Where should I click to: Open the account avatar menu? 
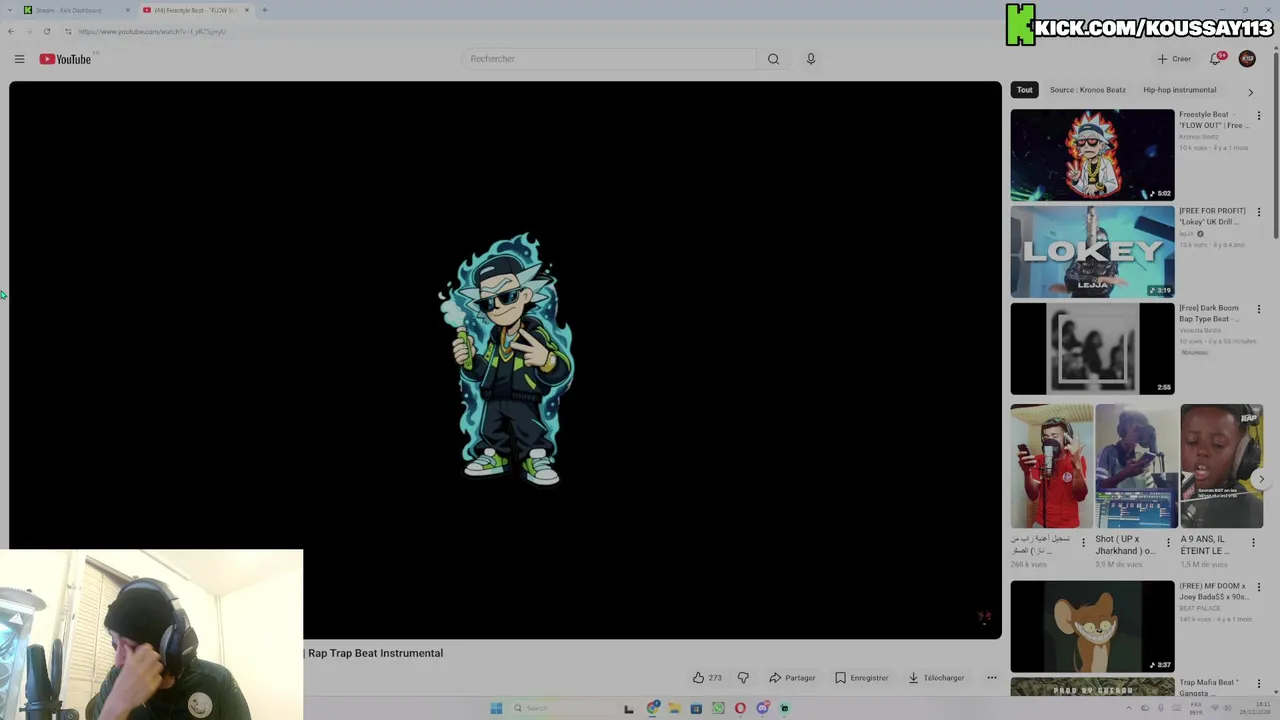point(1247,59)
